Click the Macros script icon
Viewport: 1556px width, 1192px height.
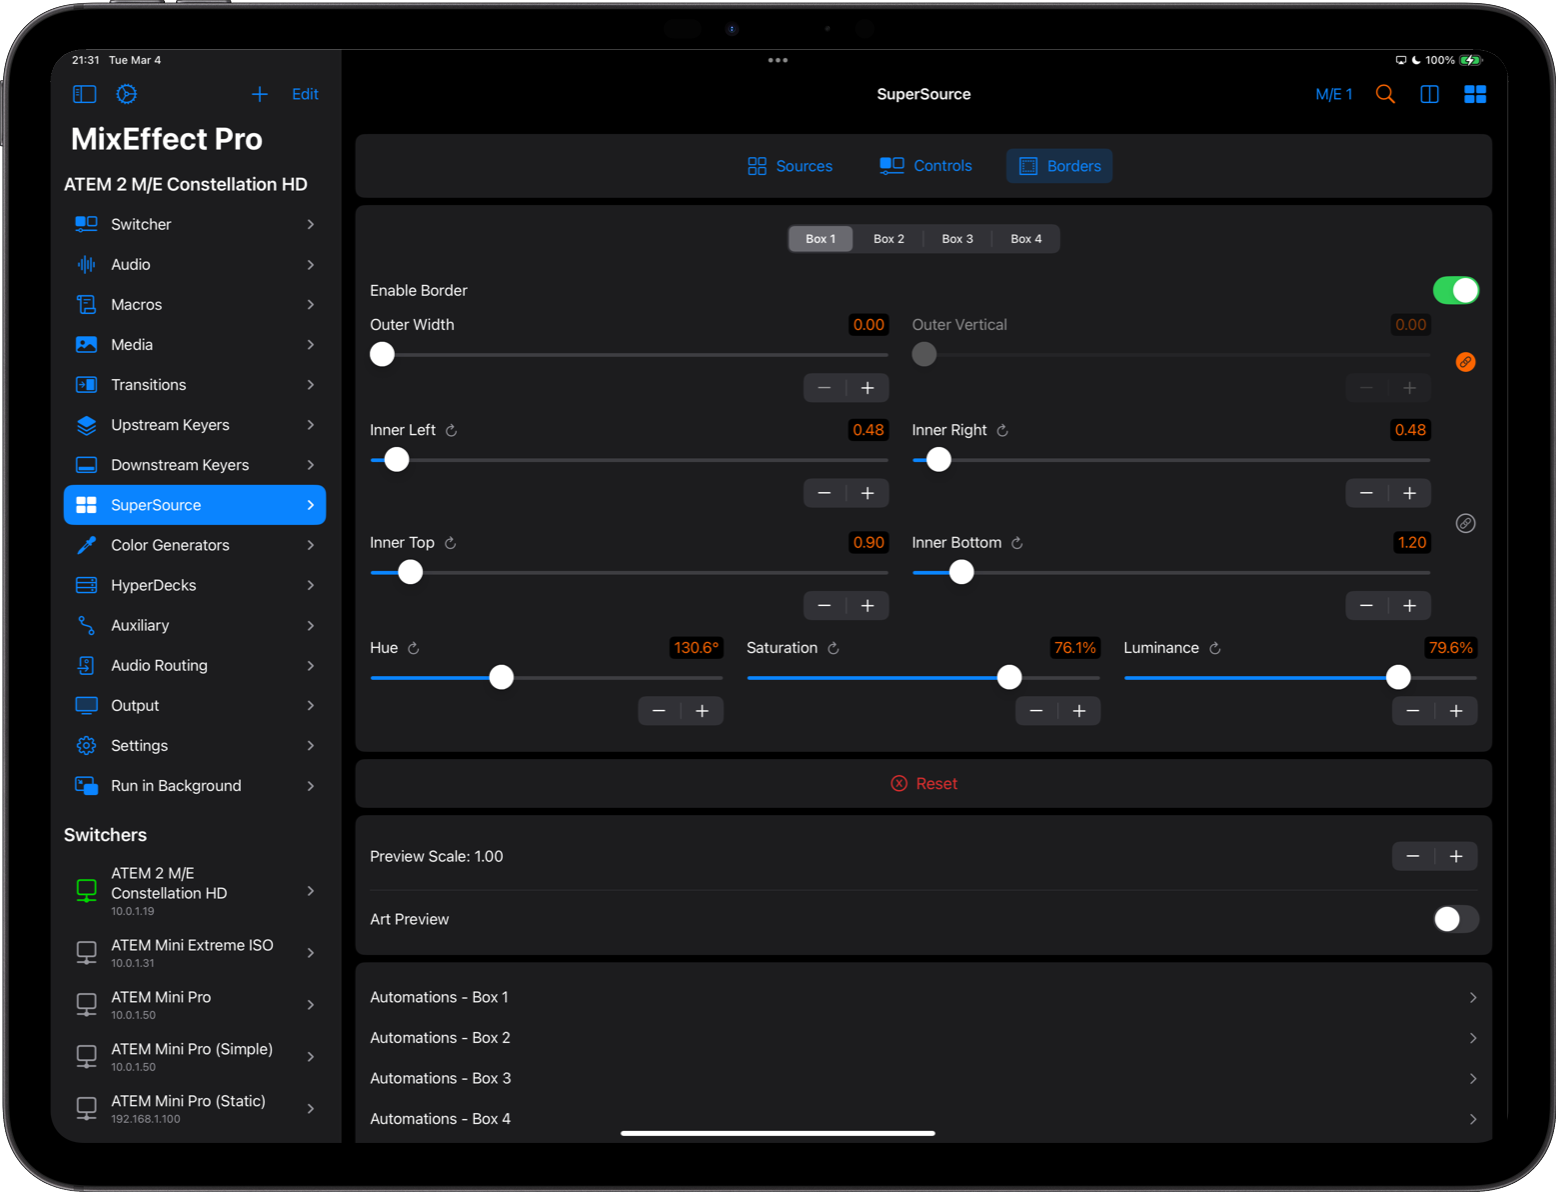(87, 304)
